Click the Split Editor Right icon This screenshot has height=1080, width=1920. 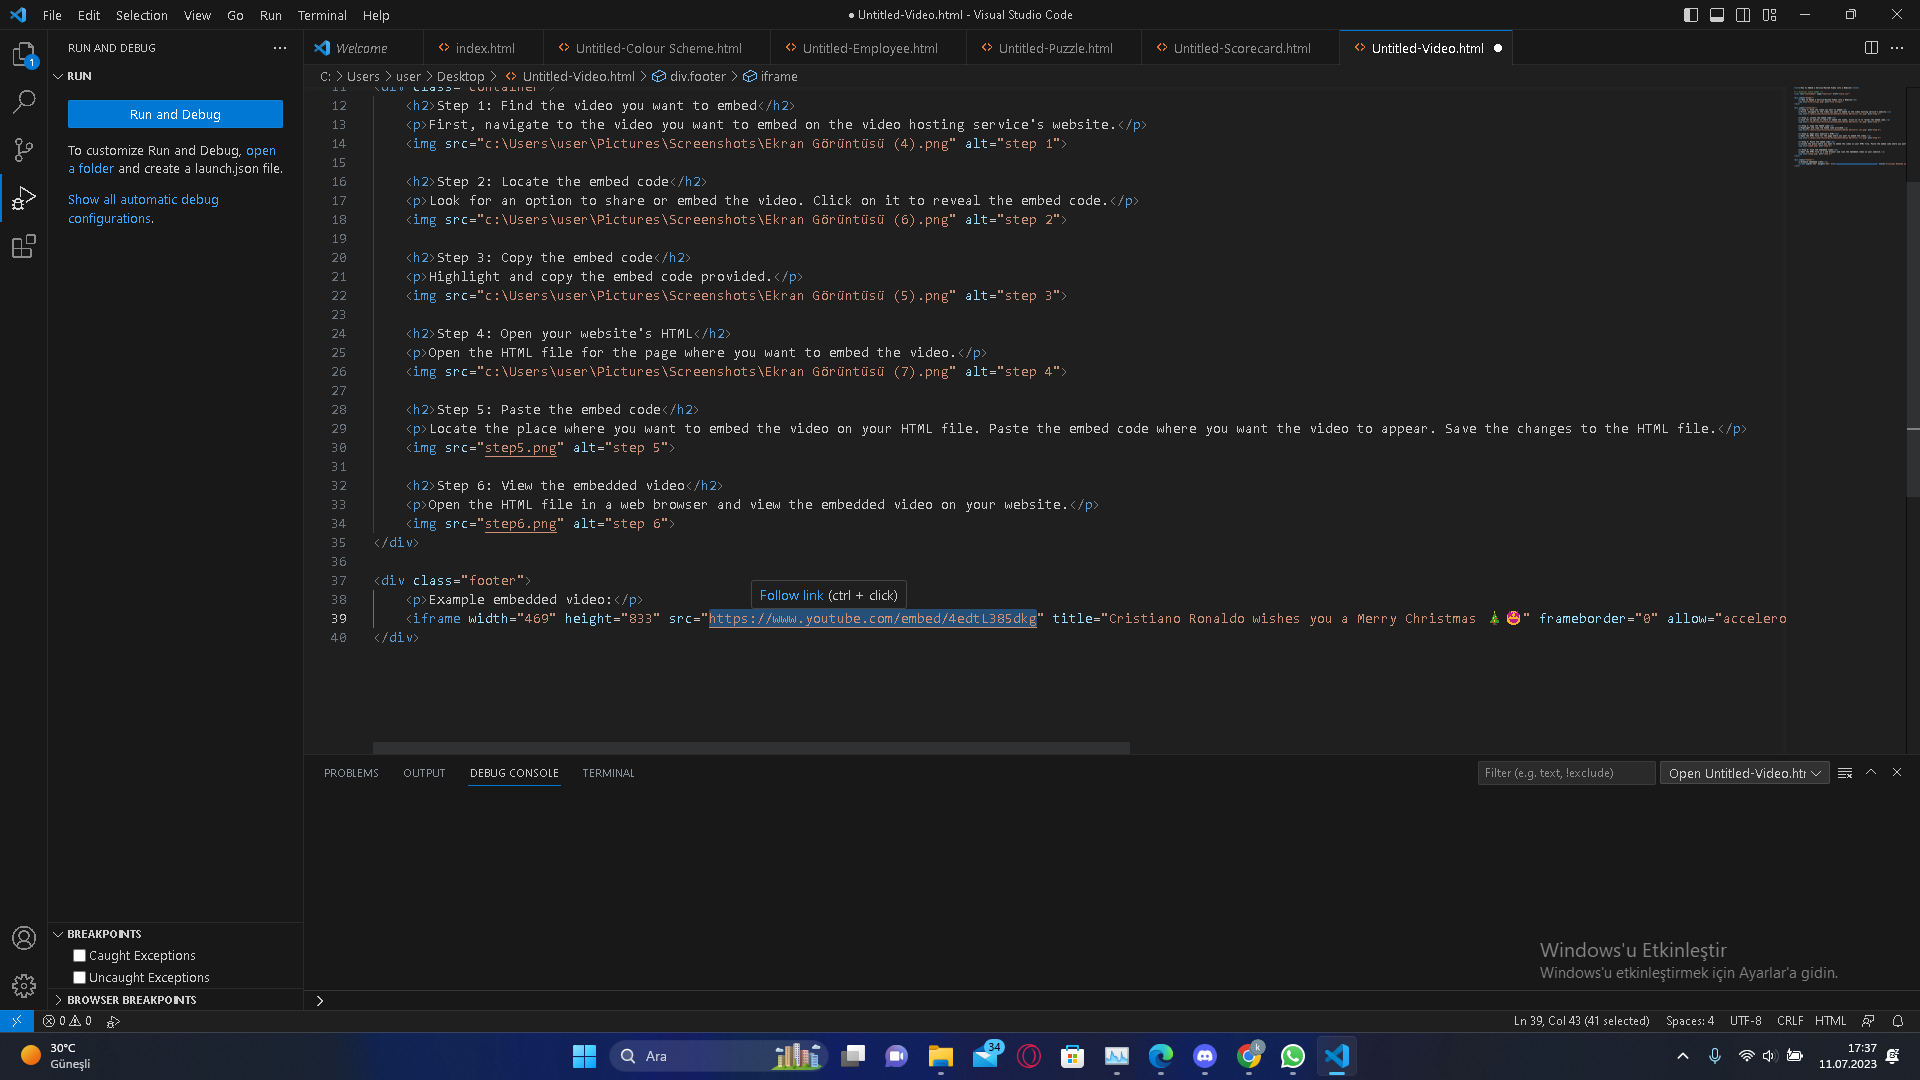[1871, 48]
